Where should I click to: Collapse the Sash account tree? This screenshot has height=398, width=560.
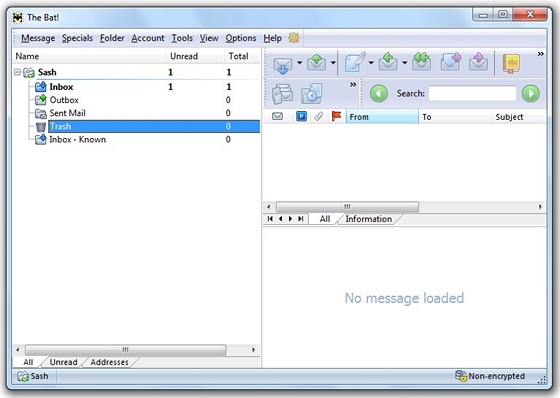pyautogui.click(x=17, y=72)
